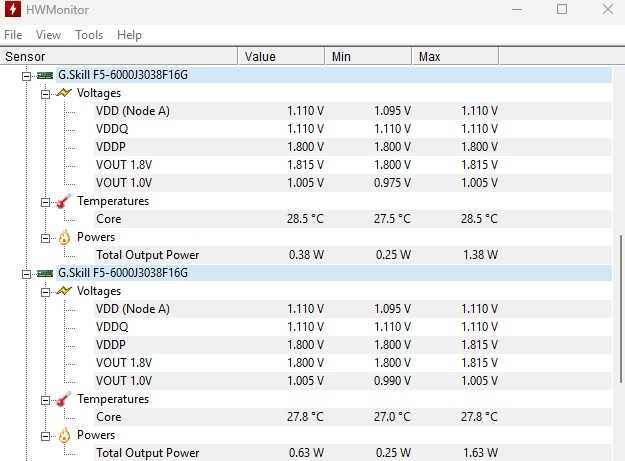Open the Tools menu
The image size is (625, 461).
pyautogui.click(x=89, y=35)
